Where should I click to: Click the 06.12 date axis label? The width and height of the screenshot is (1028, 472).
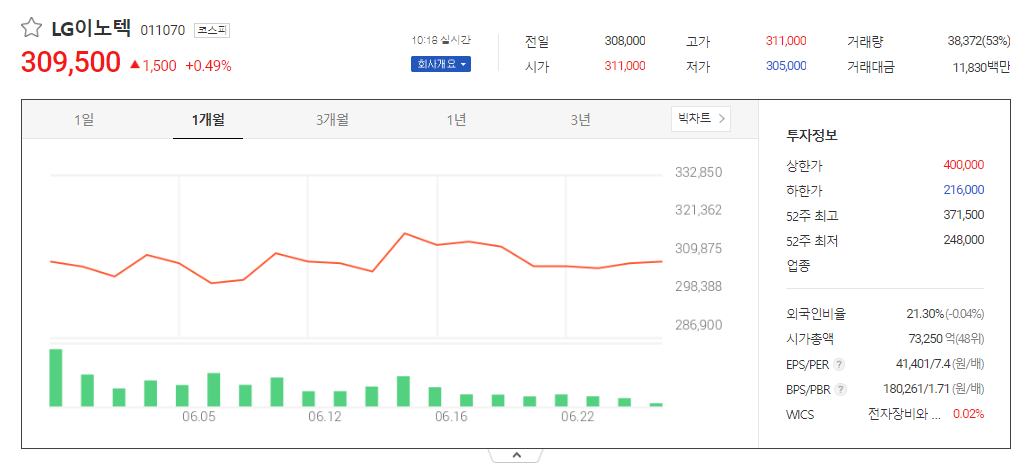[x=325, y=418]
